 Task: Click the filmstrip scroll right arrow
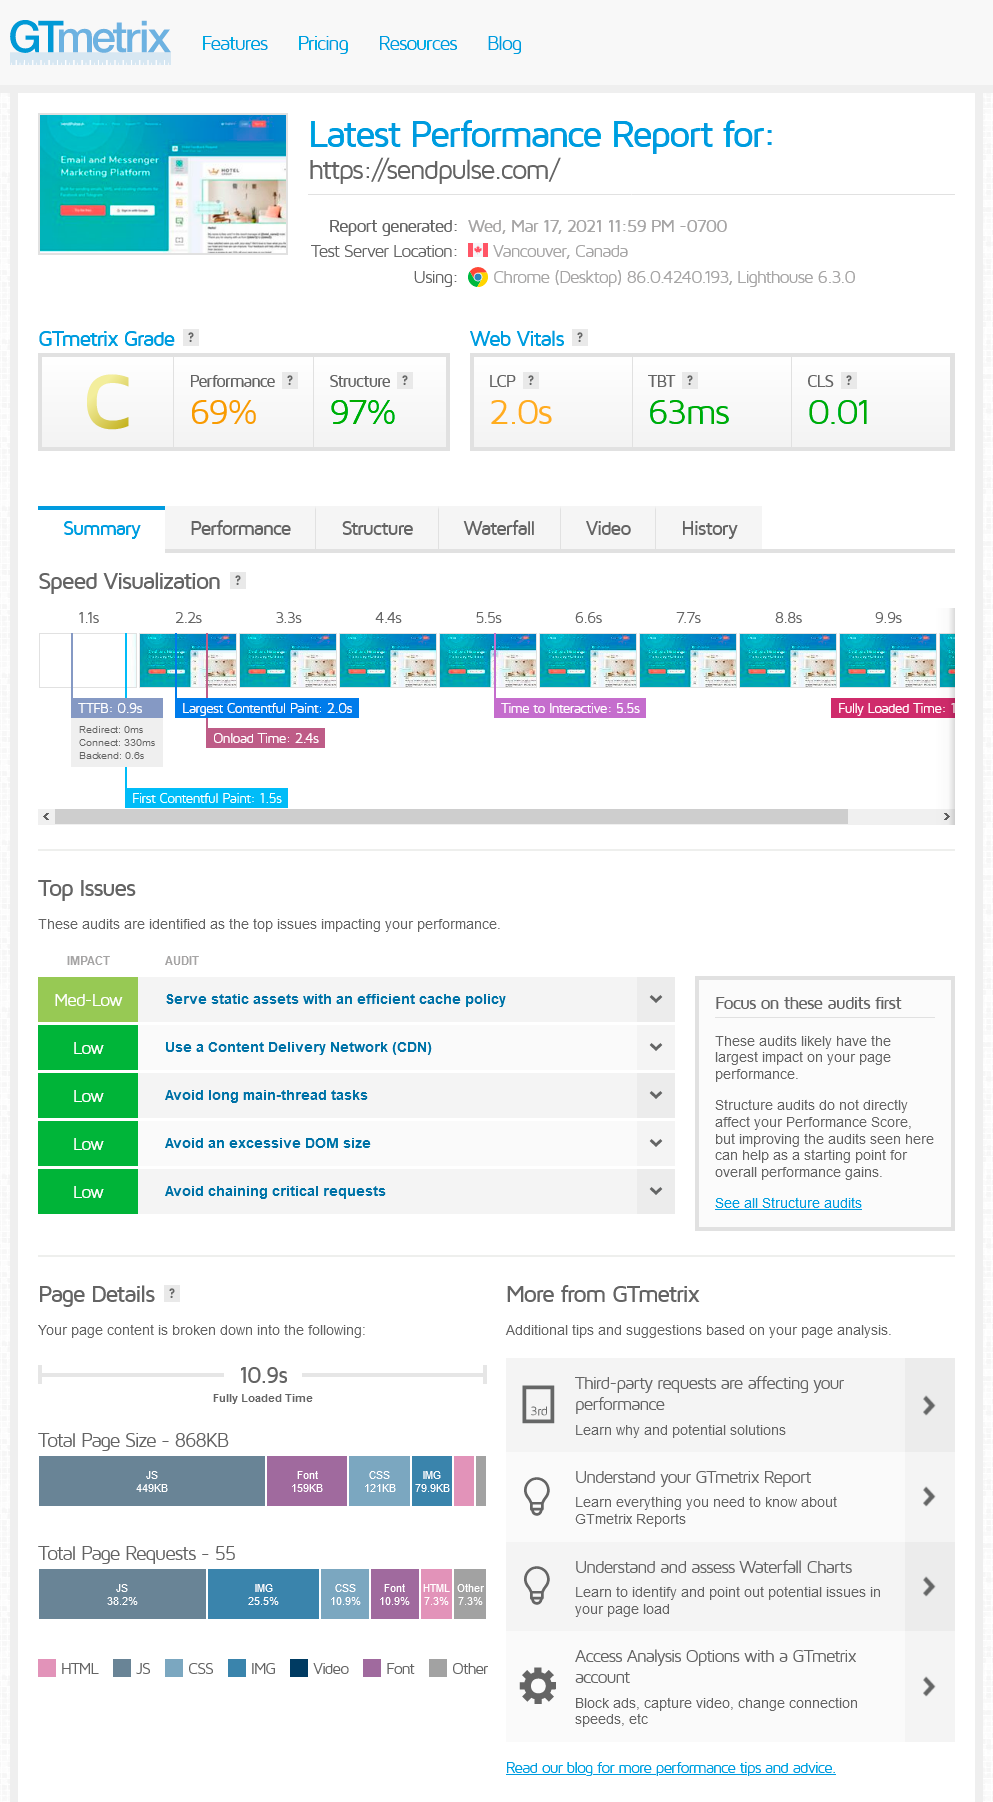(x=947, y=817)
